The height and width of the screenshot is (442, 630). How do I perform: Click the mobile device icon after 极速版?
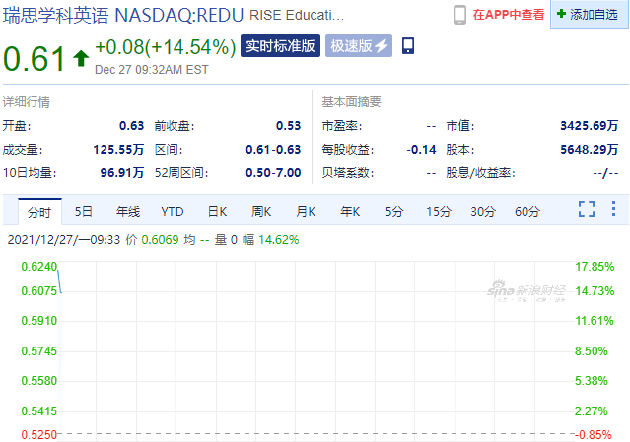(x=408, y=45)
